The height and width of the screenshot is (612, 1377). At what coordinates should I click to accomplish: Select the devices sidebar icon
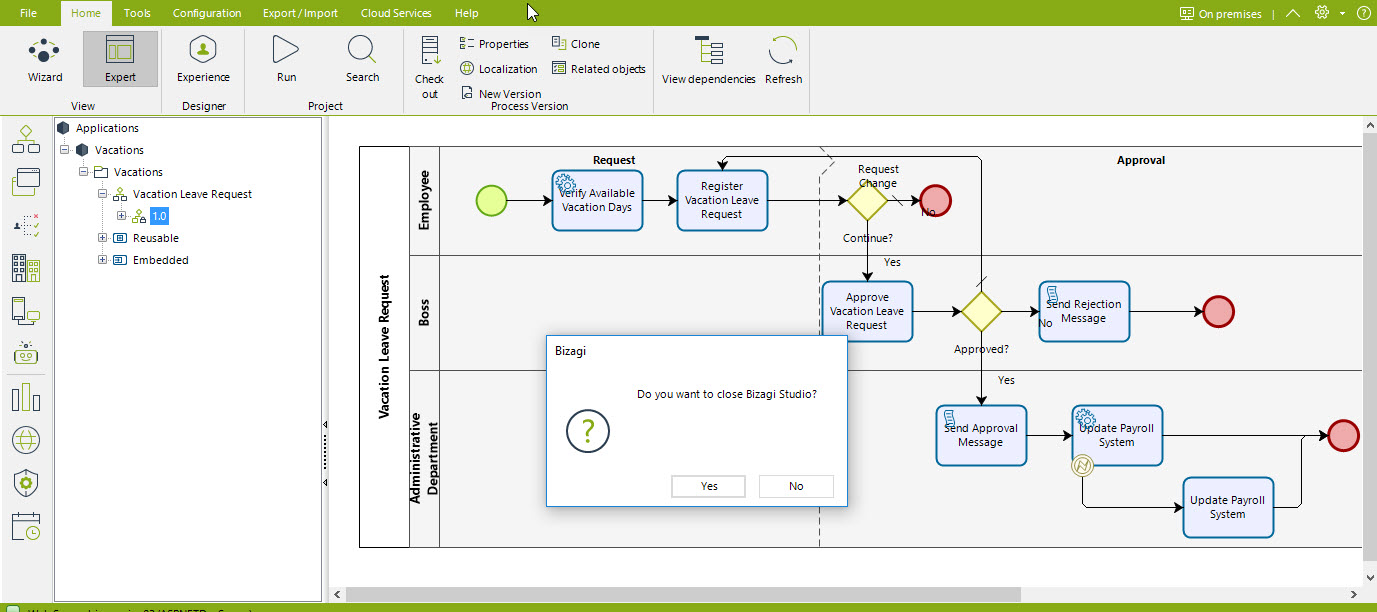coord(26,311)
